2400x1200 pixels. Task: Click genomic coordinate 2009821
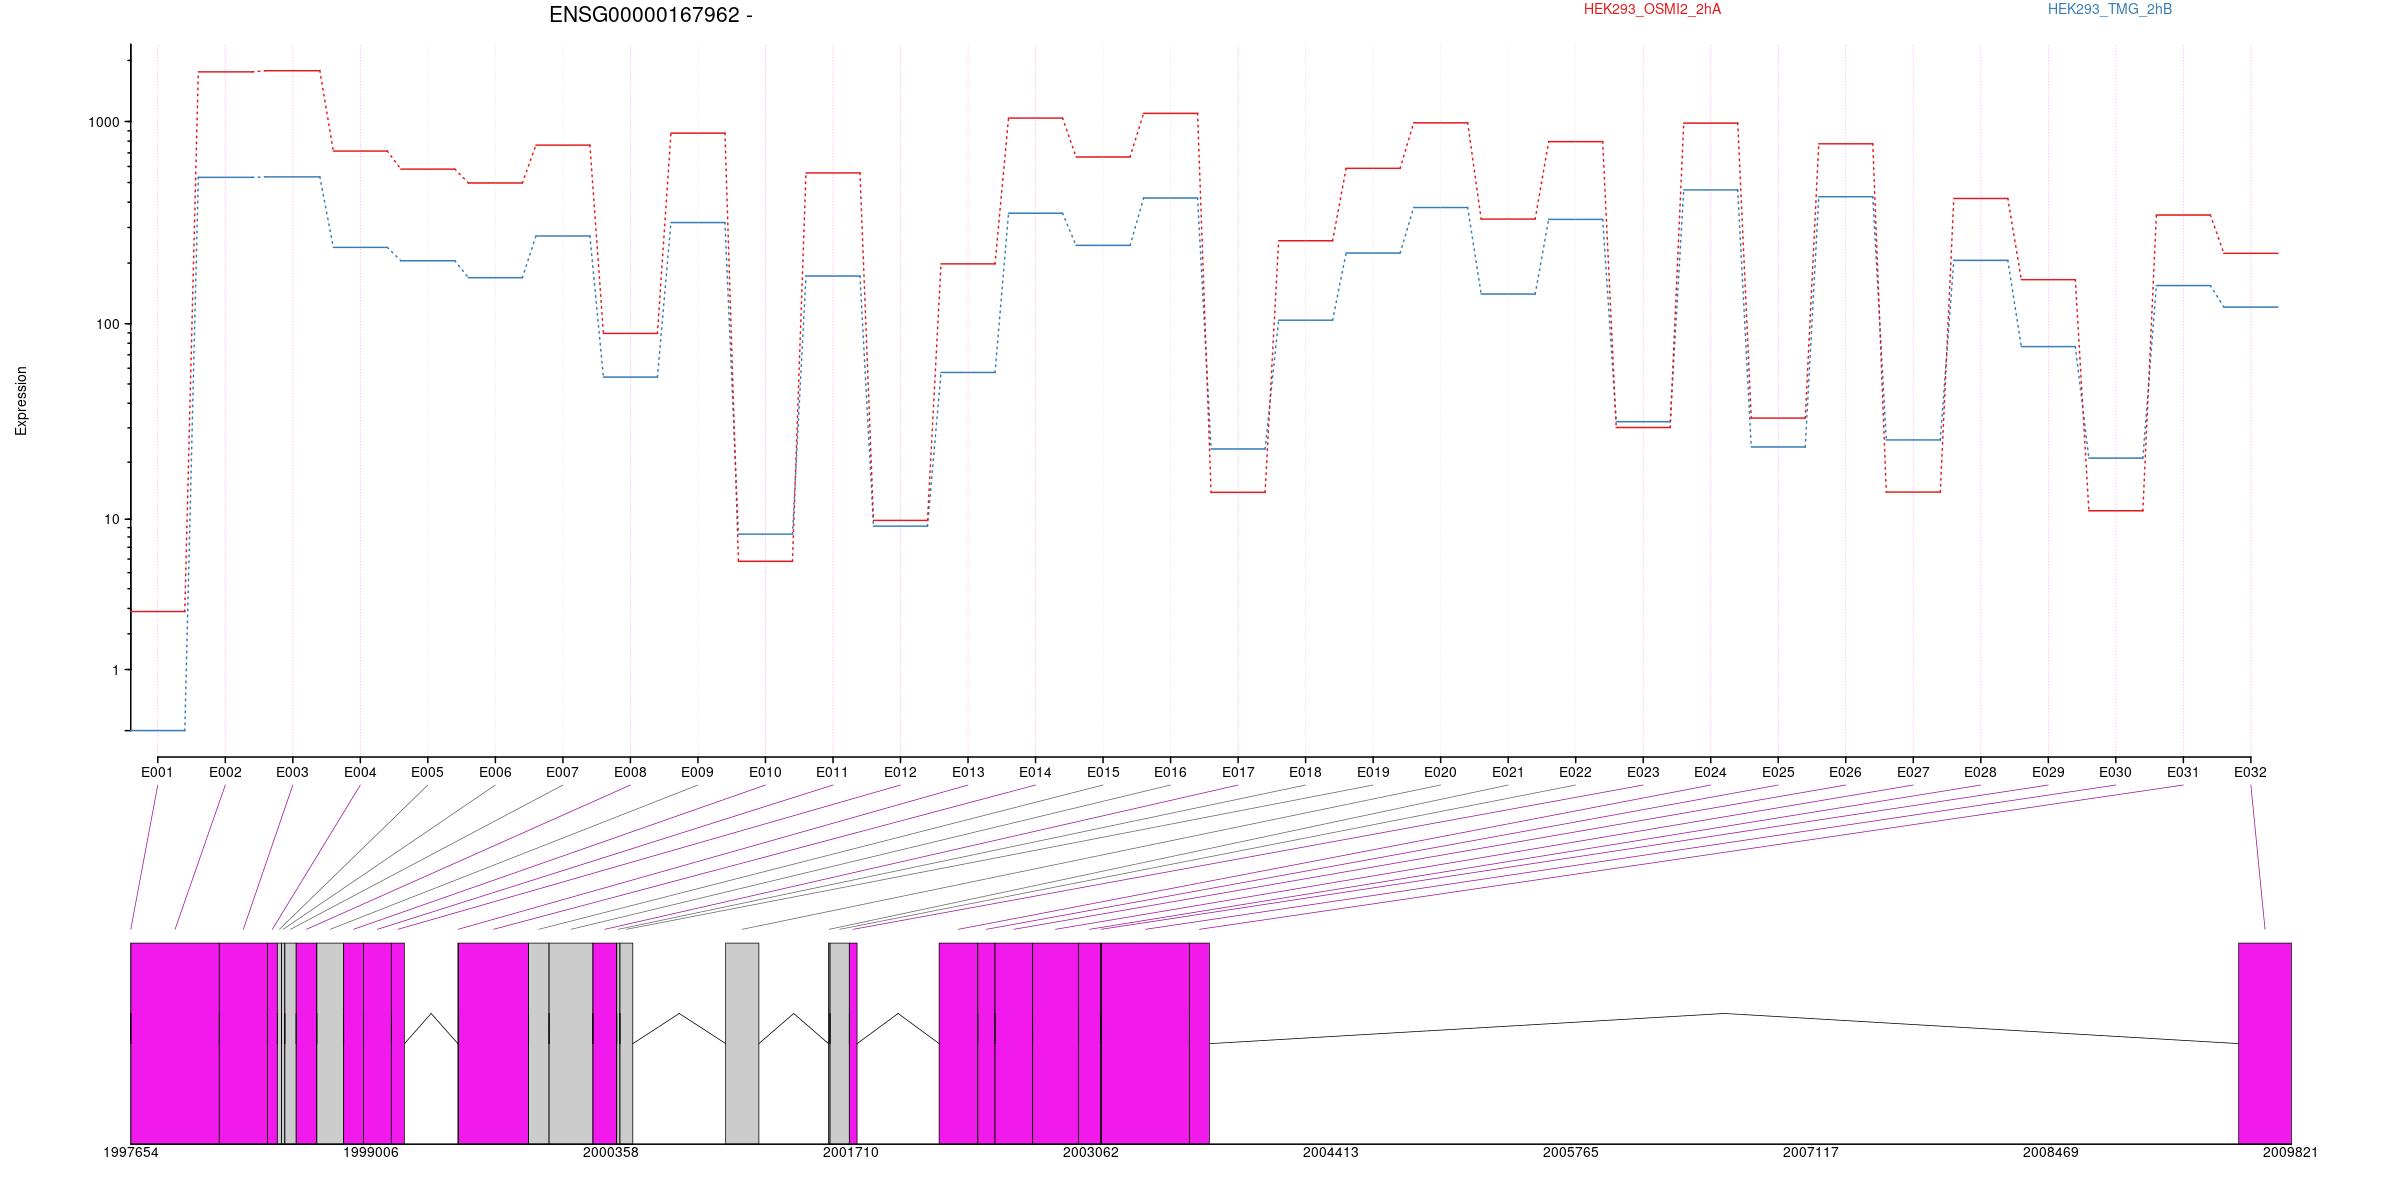click(x=2291, y=1152)
